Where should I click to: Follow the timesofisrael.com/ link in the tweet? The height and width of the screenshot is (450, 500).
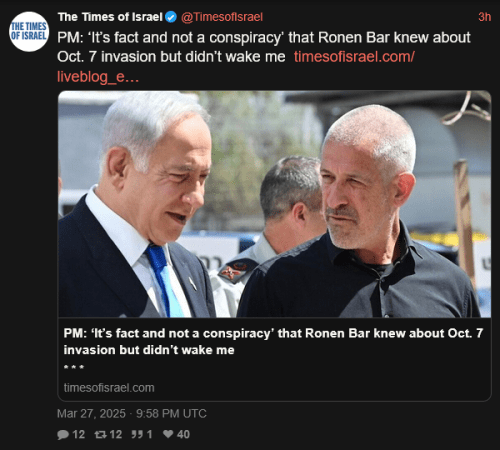(x=354, y=57)
